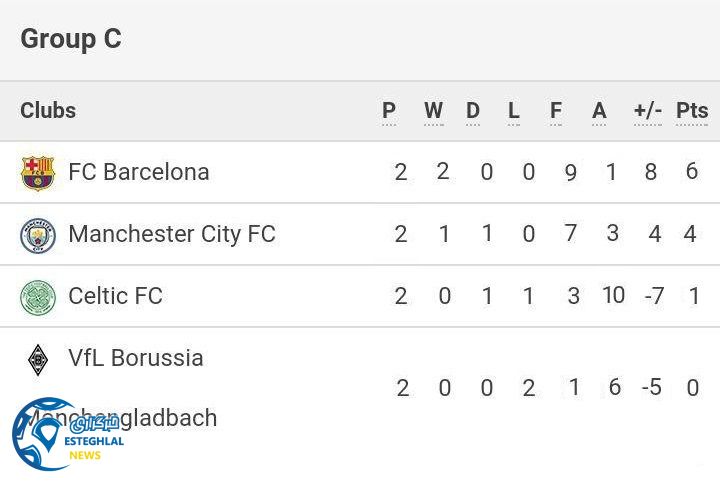Click the Manchester City club crest
720x491 pixels.
coord(38,235)
